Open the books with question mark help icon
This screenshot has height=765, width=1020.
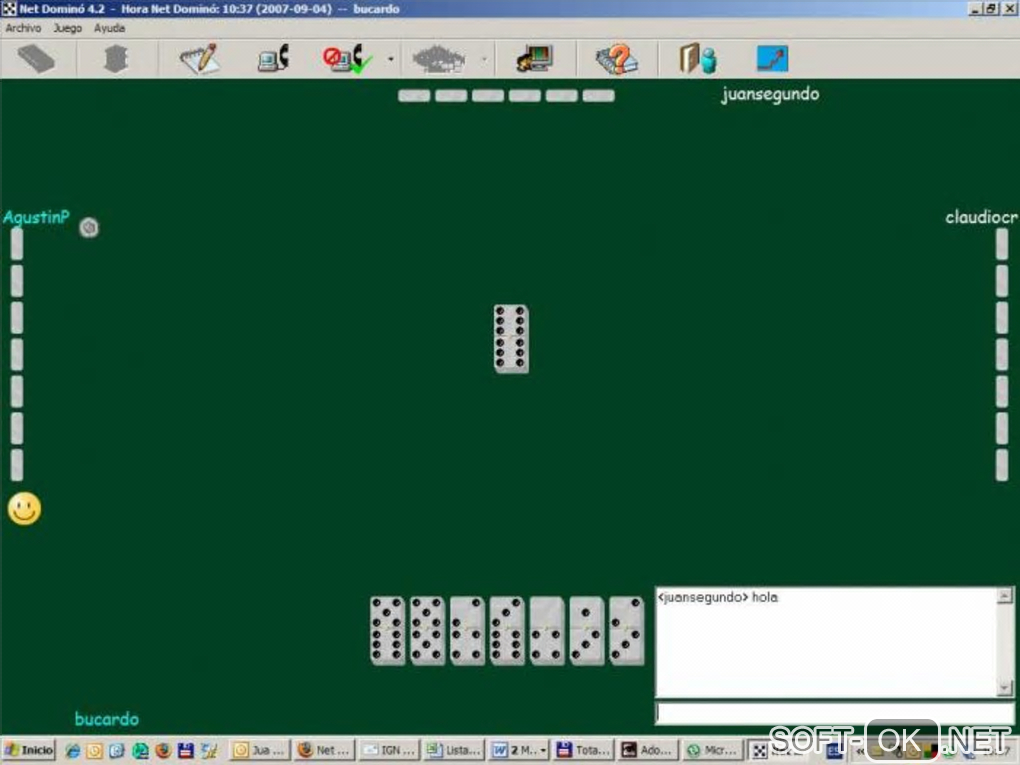[x=617, y=59]
